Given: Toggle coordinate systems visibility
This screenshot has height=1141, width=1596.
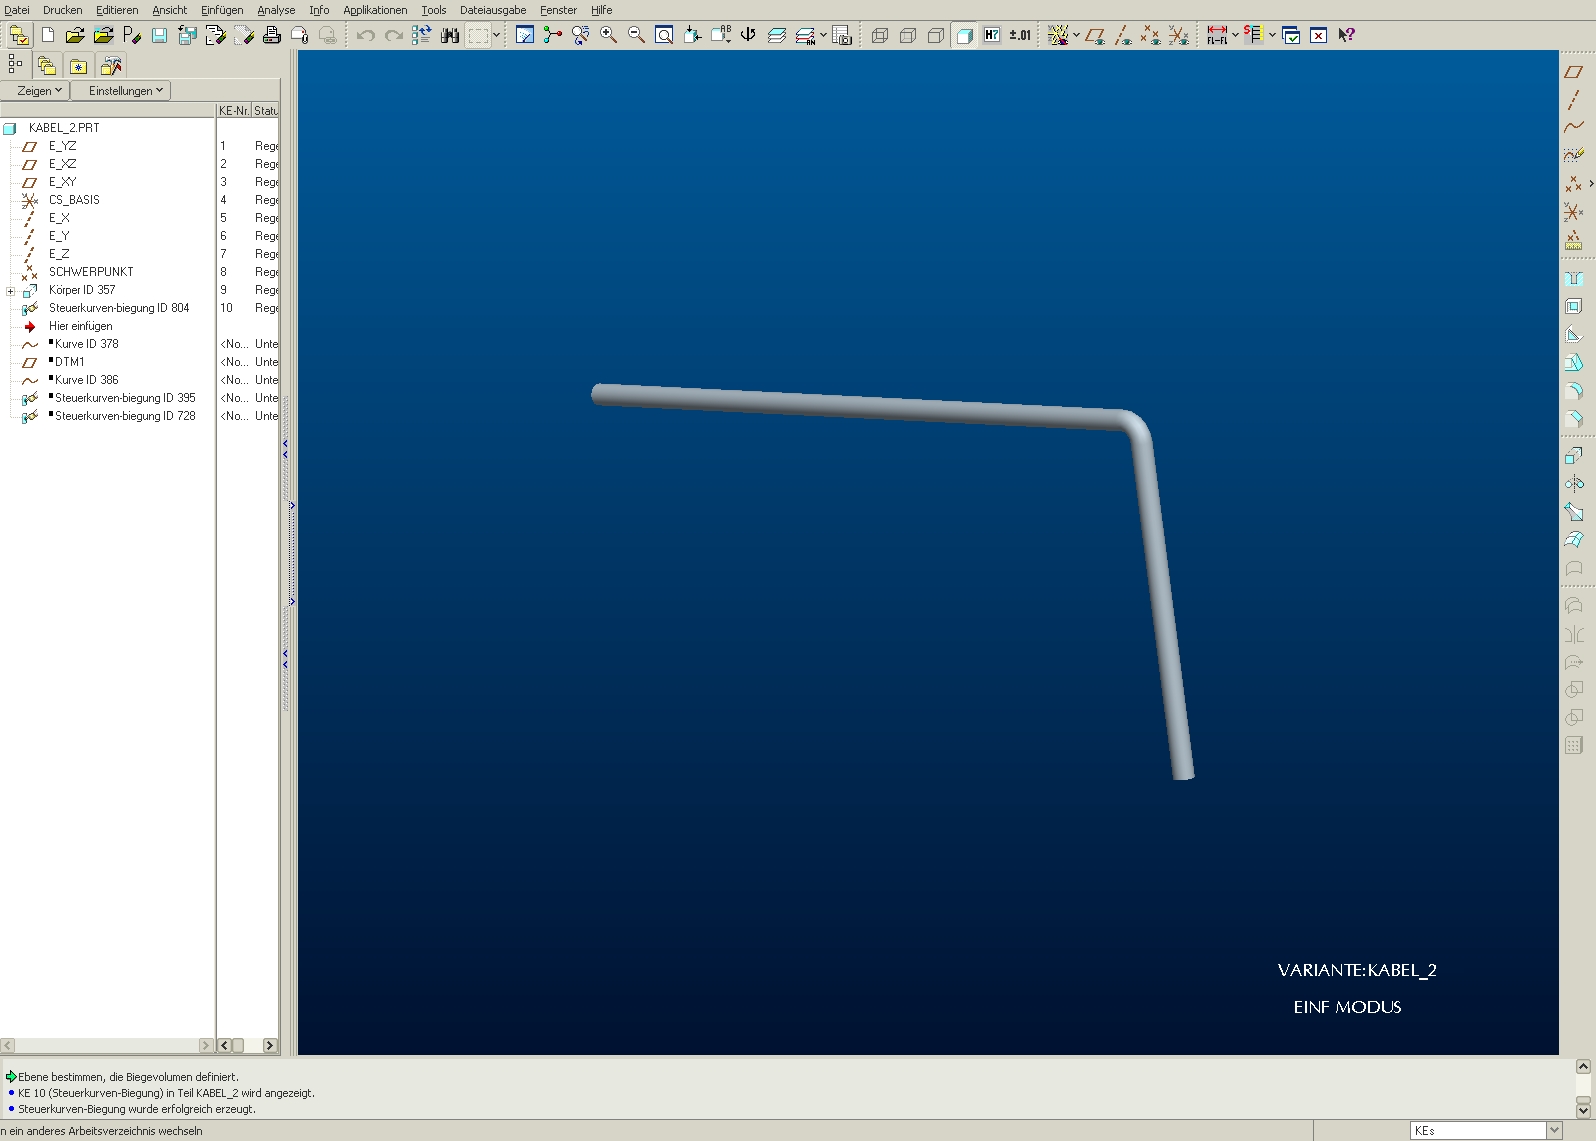Looking at the screenshot, I should pos(1179,35).
